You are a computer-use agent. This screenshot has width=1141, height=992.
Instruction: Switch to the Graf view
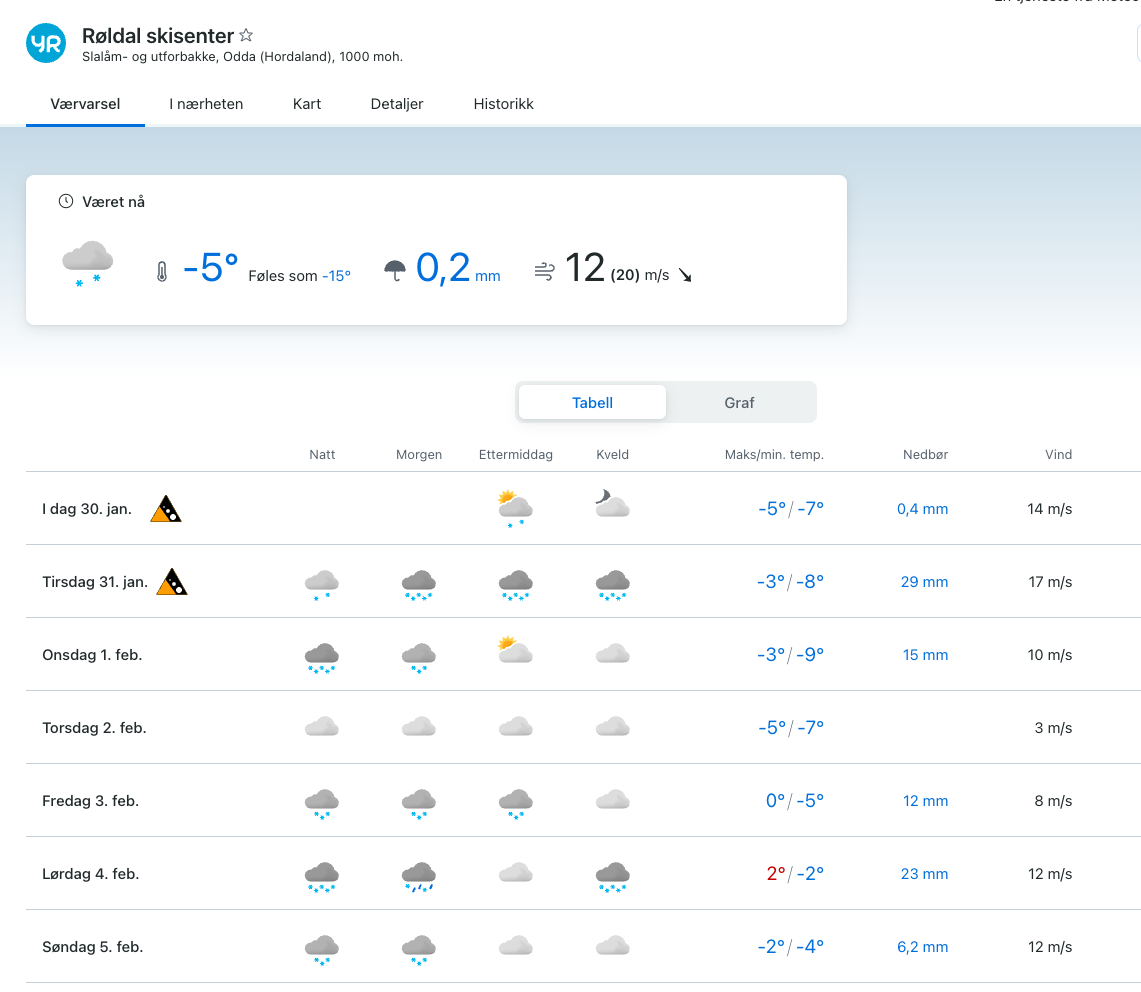[739, 403]
